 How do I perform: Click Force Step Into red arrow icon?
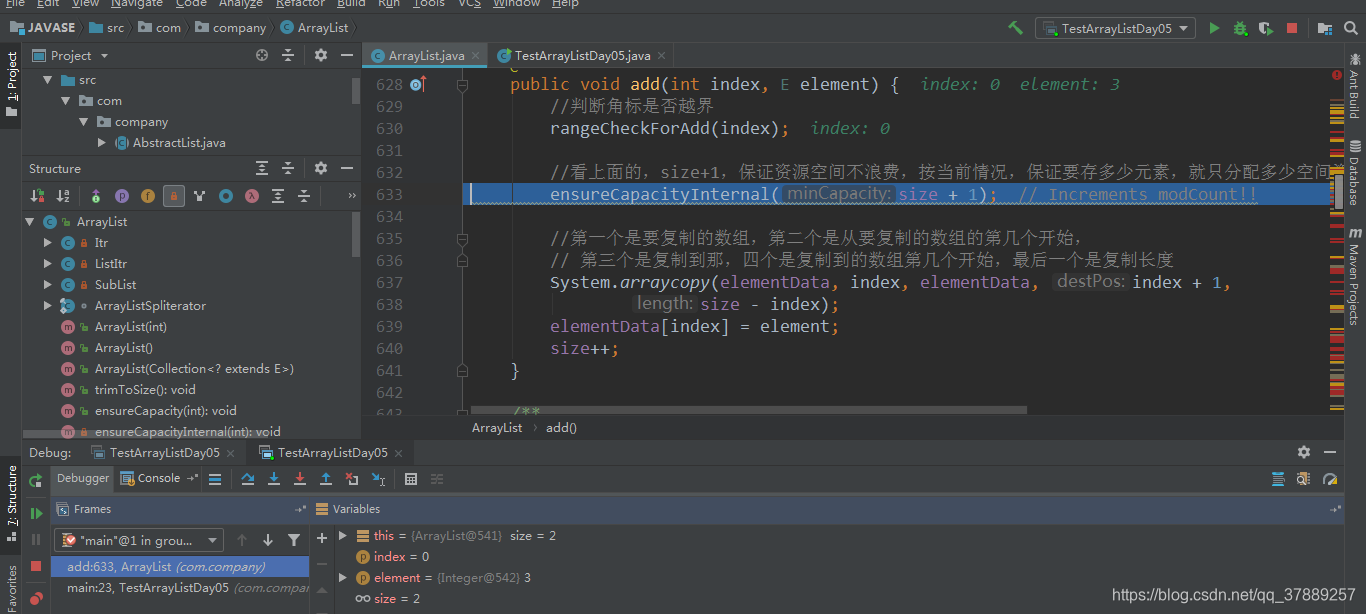[x=300, y=479]
